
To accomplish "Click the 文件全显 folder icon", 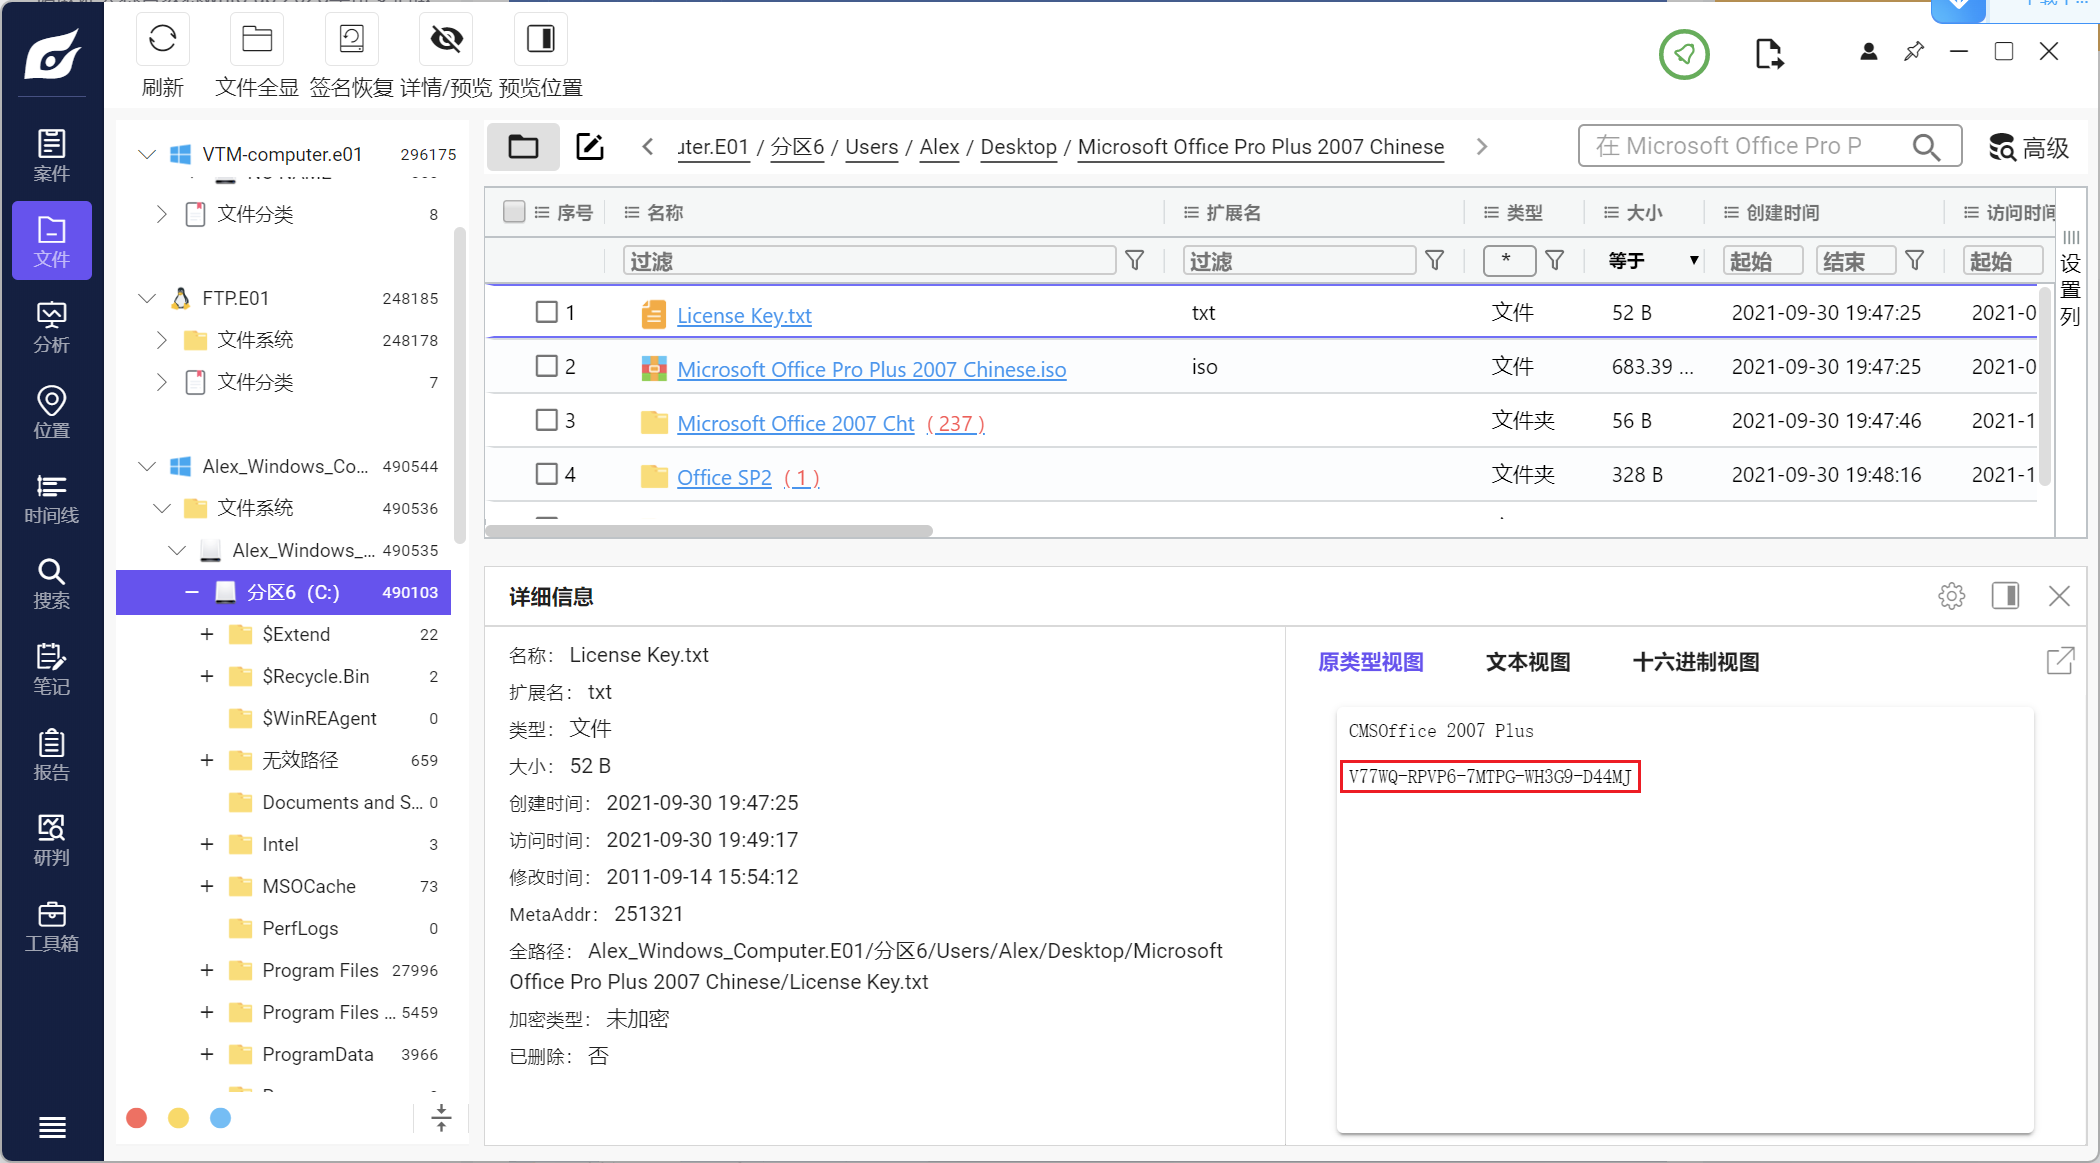I will click(x=257, y=40).
